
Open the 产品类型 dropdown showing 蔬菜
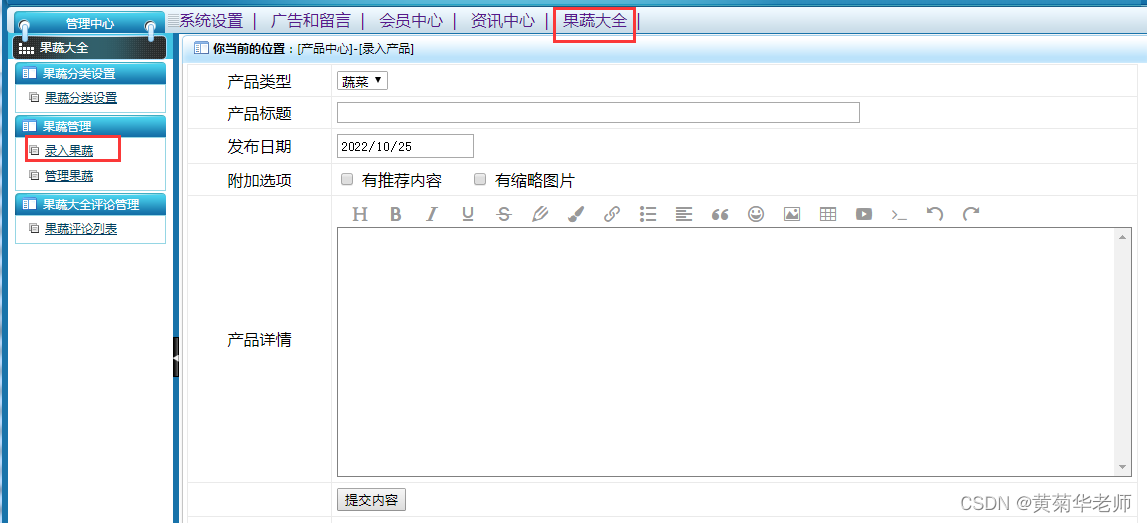[362, 81]
